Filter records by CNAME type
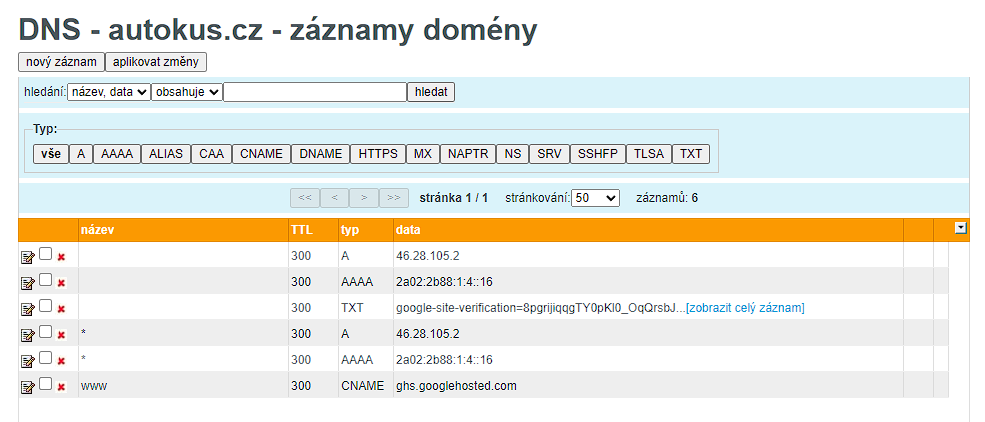This screenshot has width=985, height=422. pos(261,154)
